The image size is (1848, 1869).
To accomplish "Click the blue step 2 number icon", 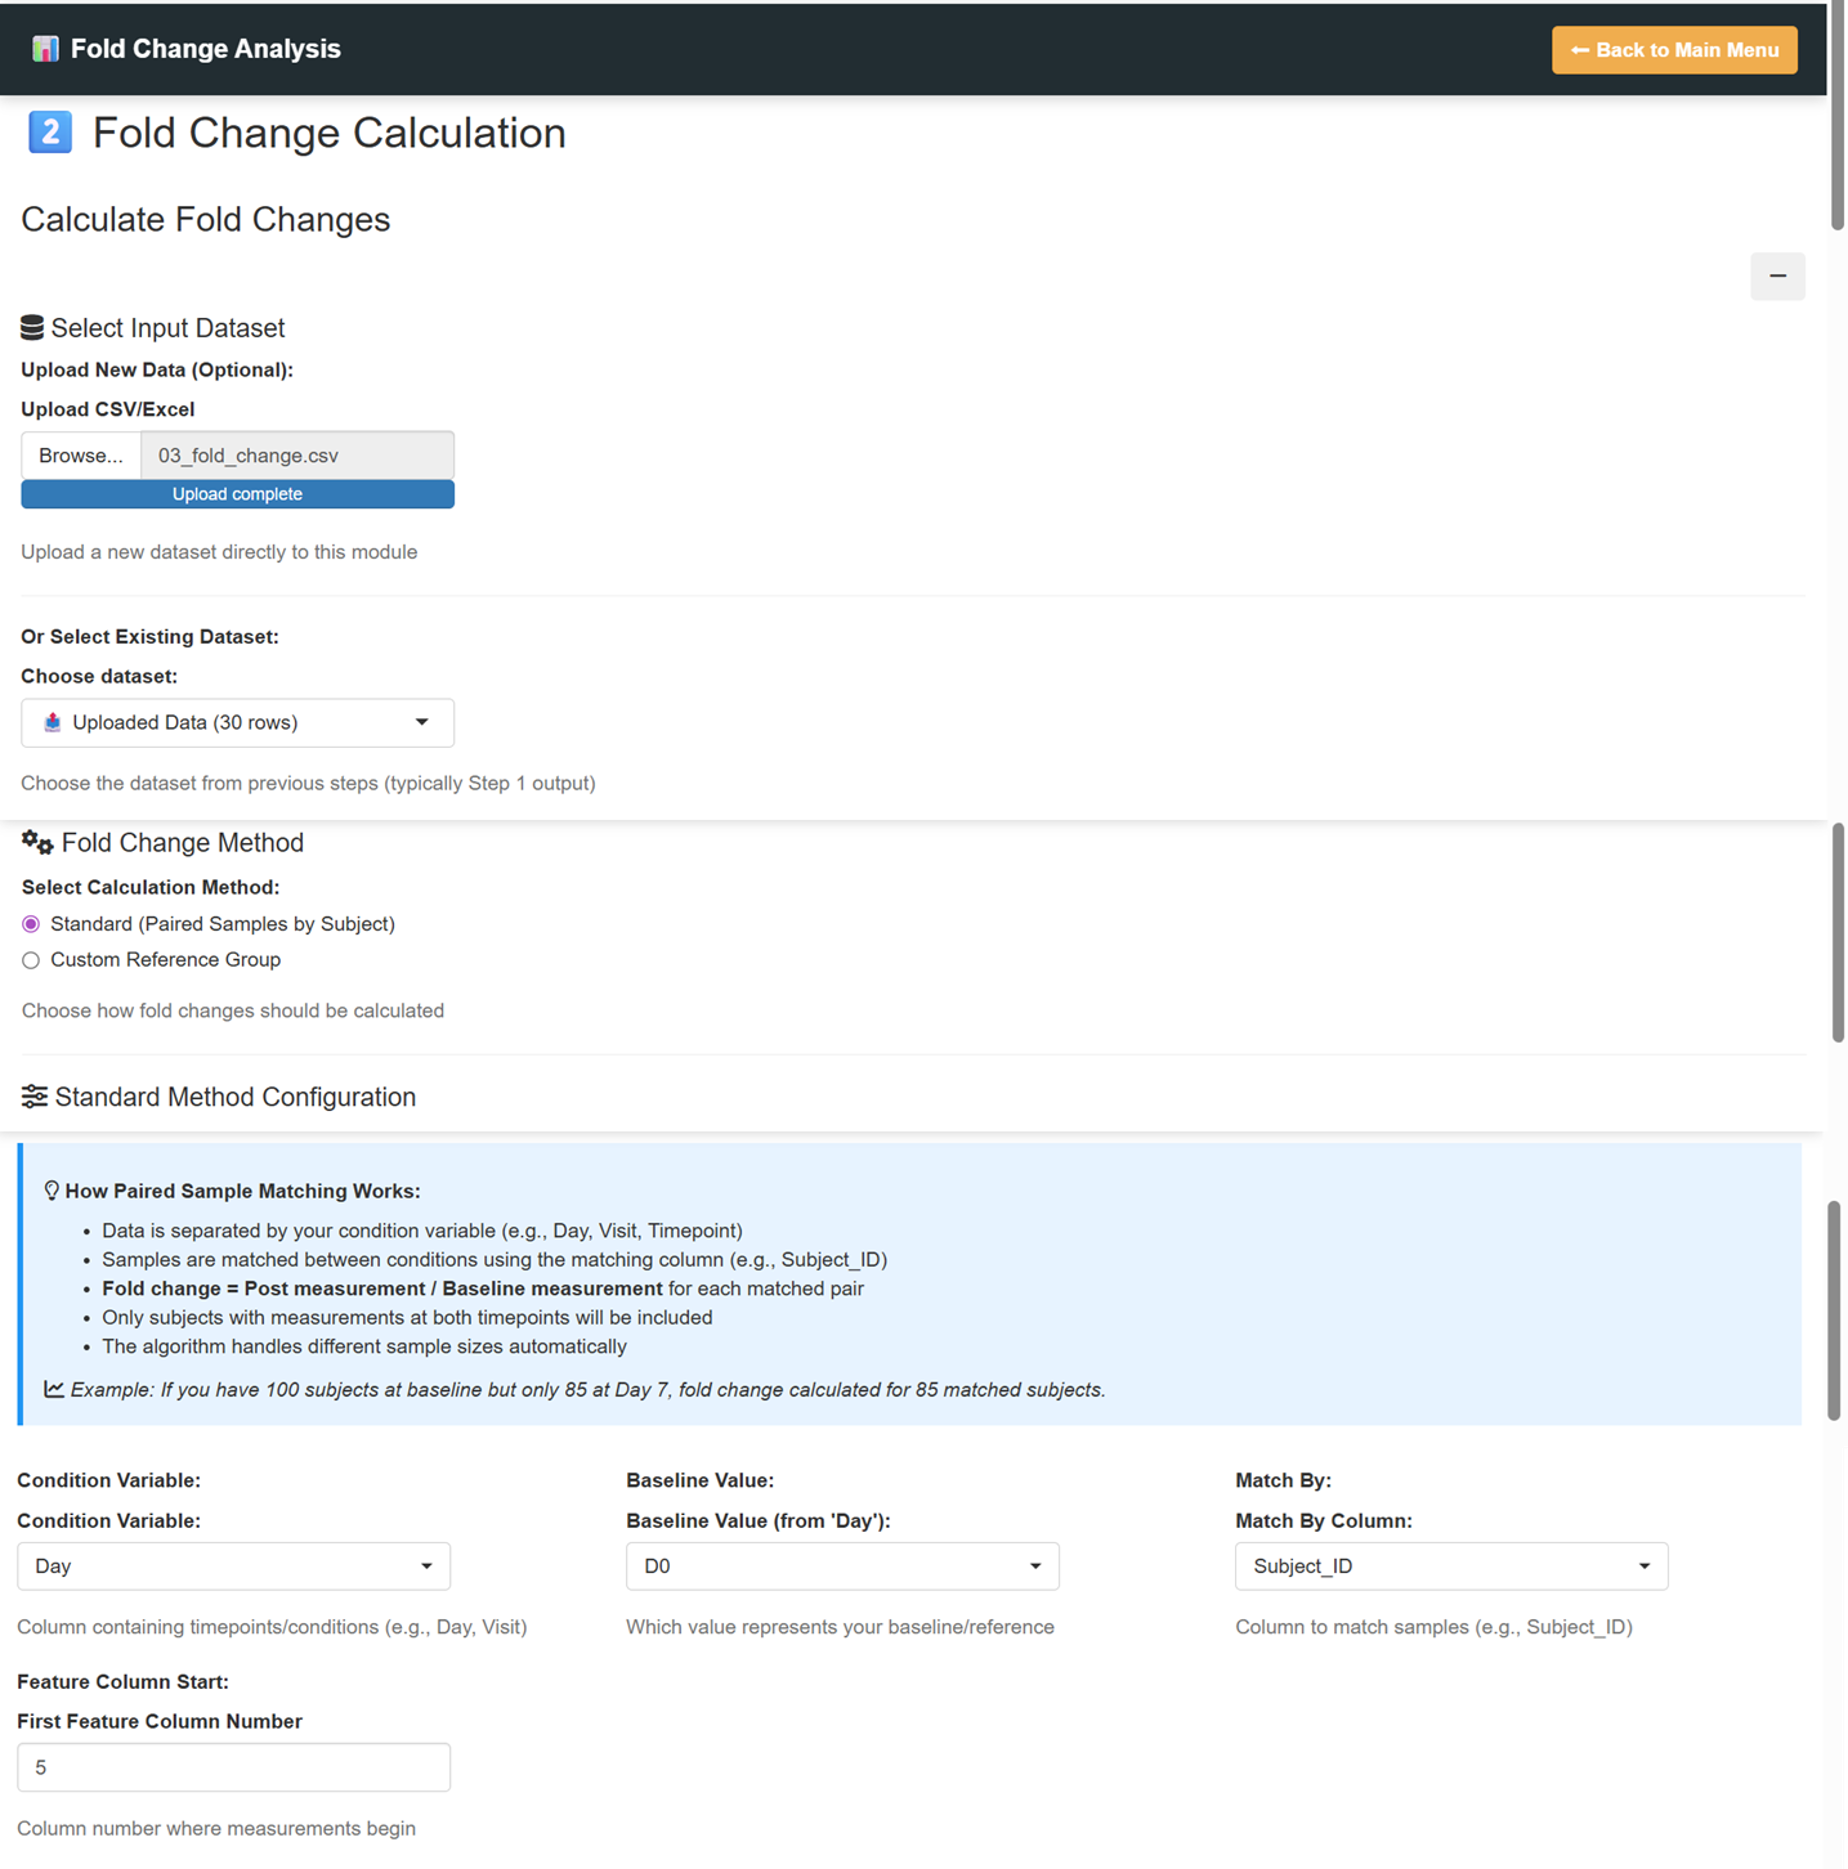I will coord(50,132).
